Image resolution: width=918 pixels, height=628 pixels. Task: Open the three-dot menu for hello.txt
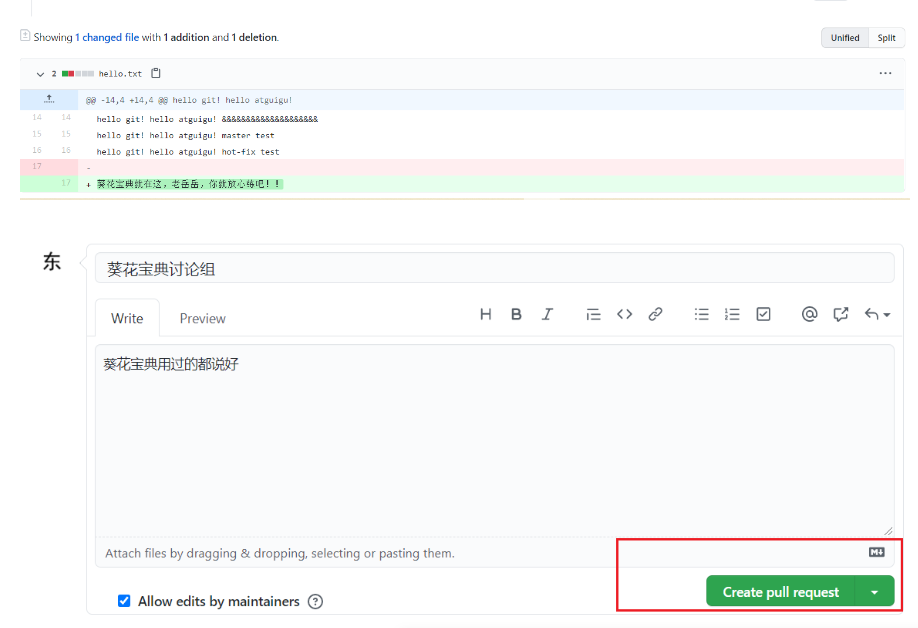coord(885,73)
